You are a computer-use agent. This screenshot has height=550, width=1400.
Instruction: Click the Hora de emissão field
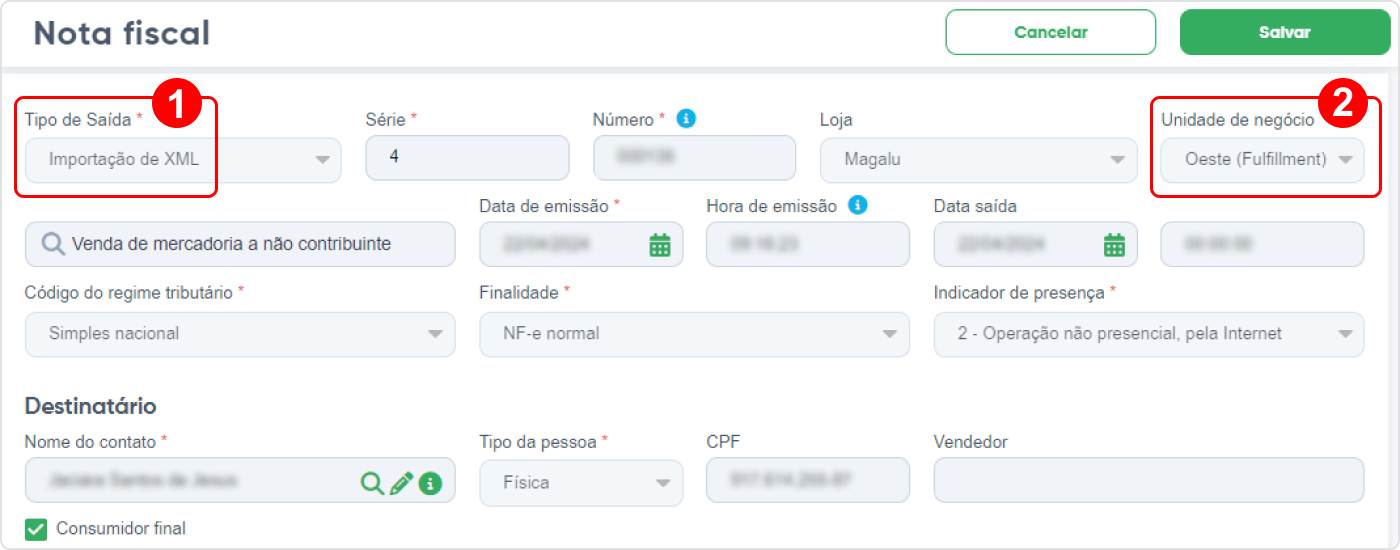(x=808, y=244)
